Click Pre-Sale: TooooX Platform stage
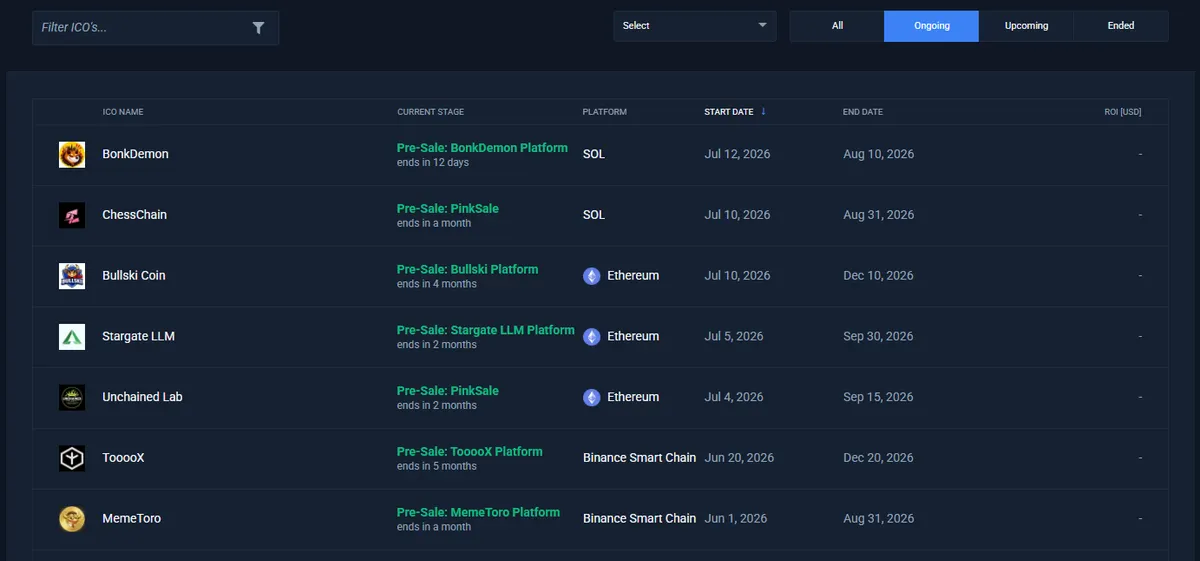 tap(470, 452)
